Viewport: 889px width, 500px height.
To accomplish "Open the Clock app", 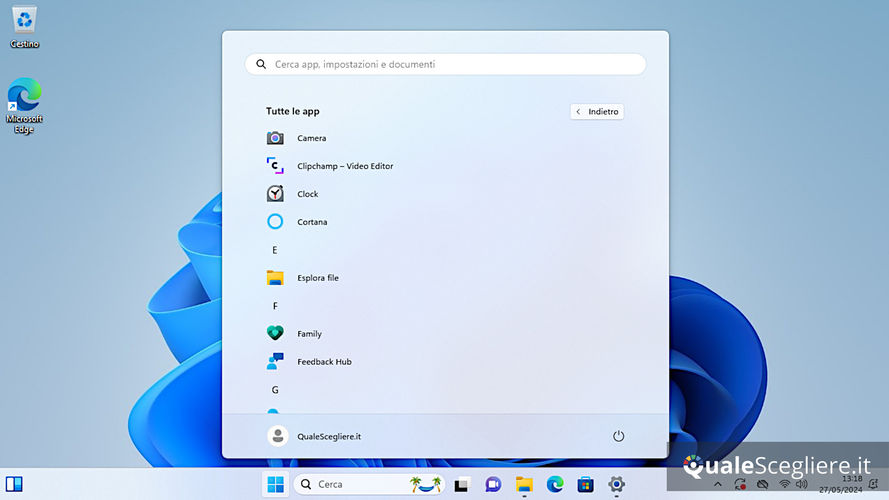I will (x=307, y=194).
